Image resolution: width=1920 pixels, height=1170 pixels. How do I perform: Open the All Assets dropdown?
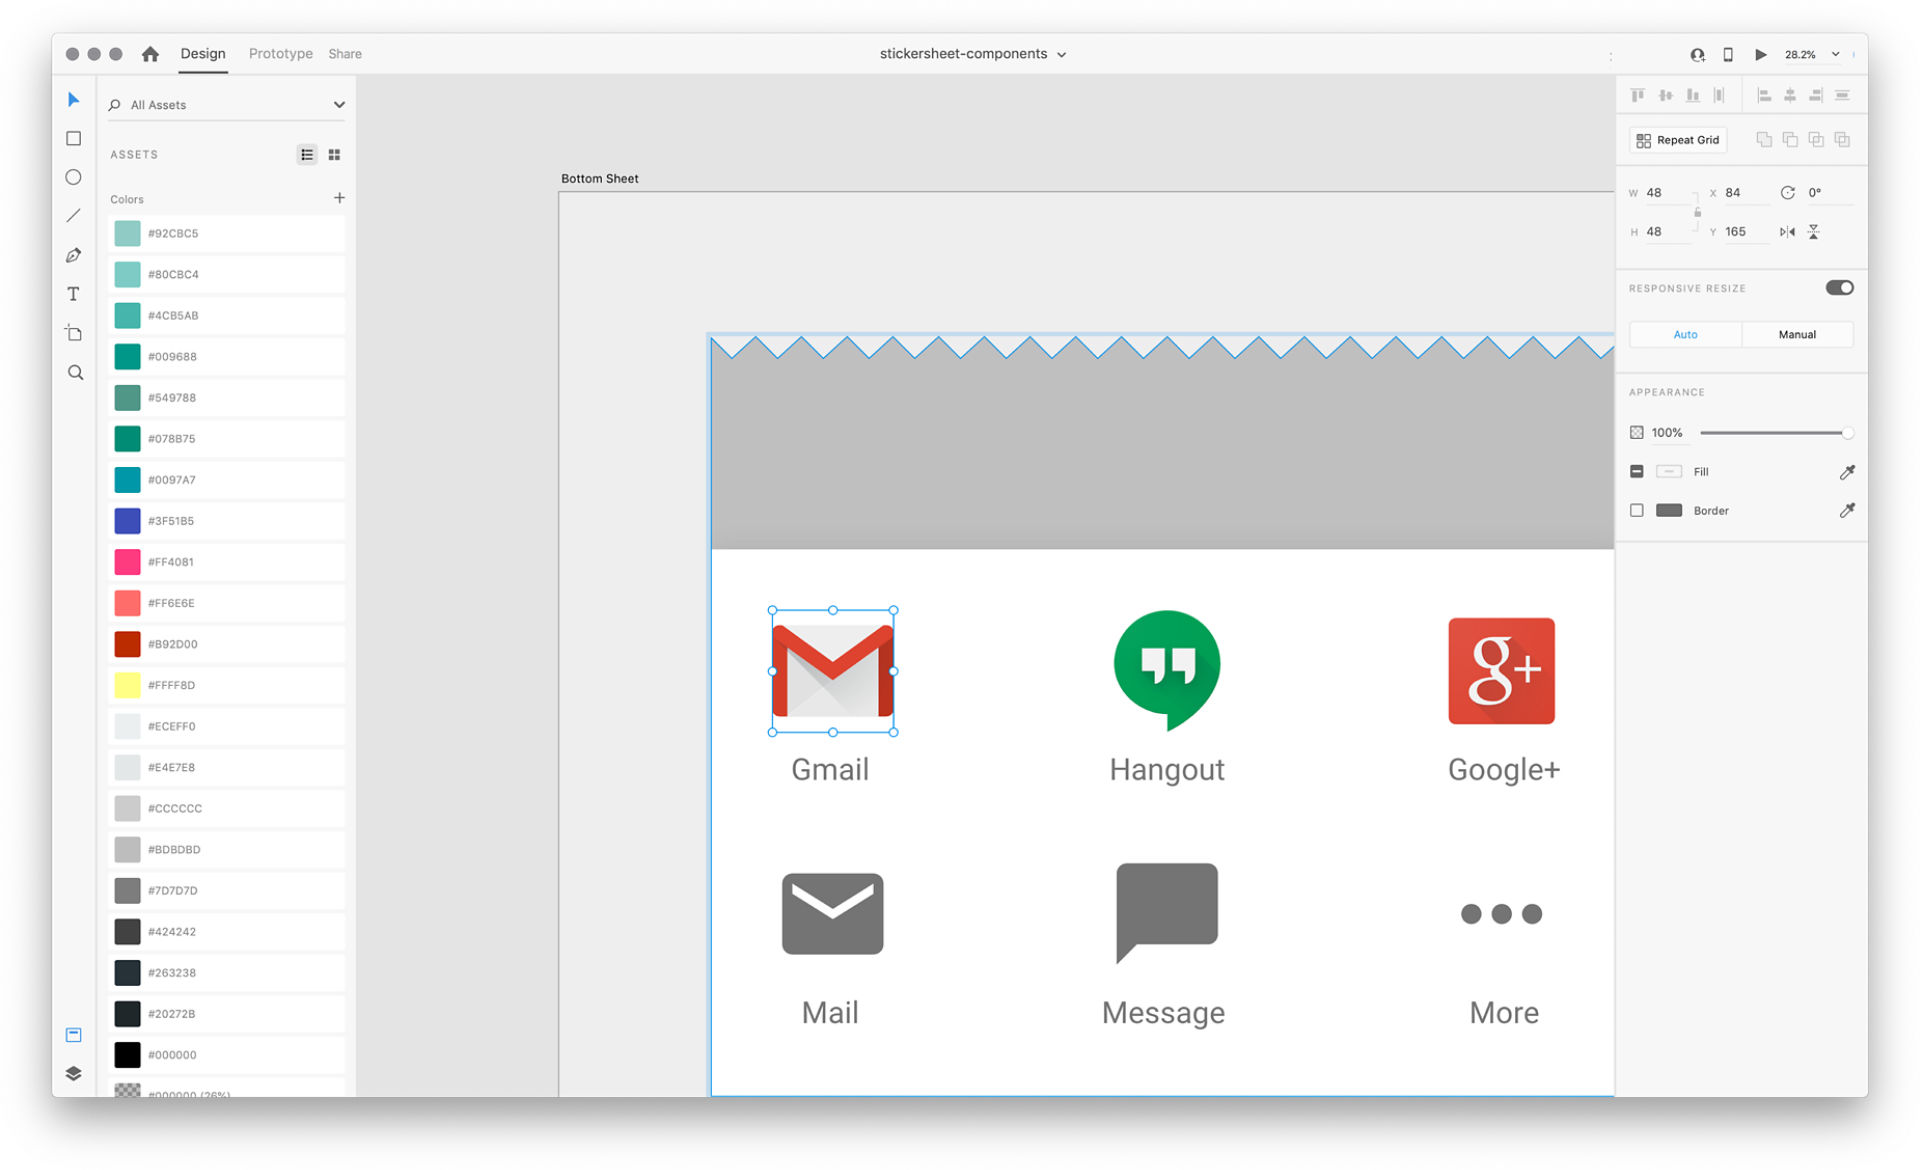[x=338, y=104]
